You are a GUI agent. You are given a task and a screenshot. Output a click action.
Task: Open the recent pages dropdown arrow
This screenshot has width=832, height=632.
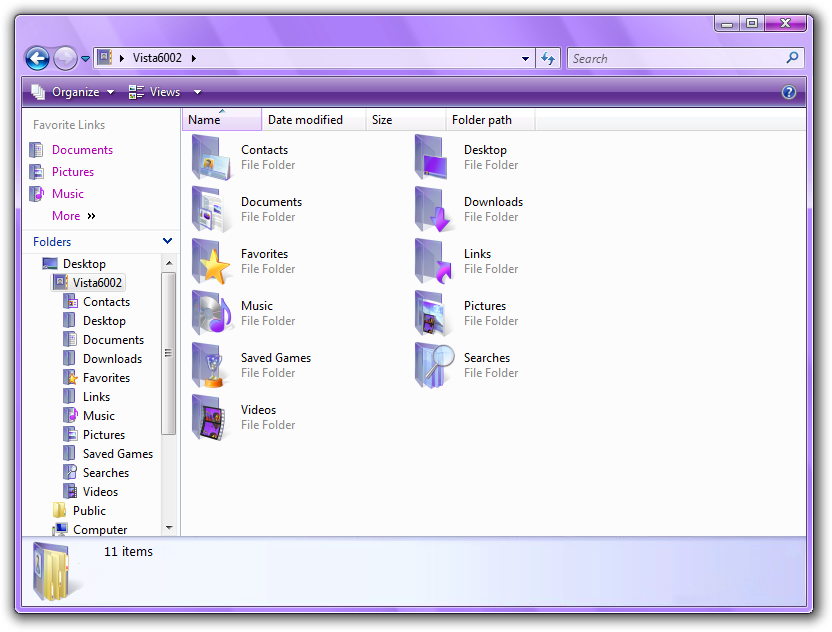coord(85,59)
